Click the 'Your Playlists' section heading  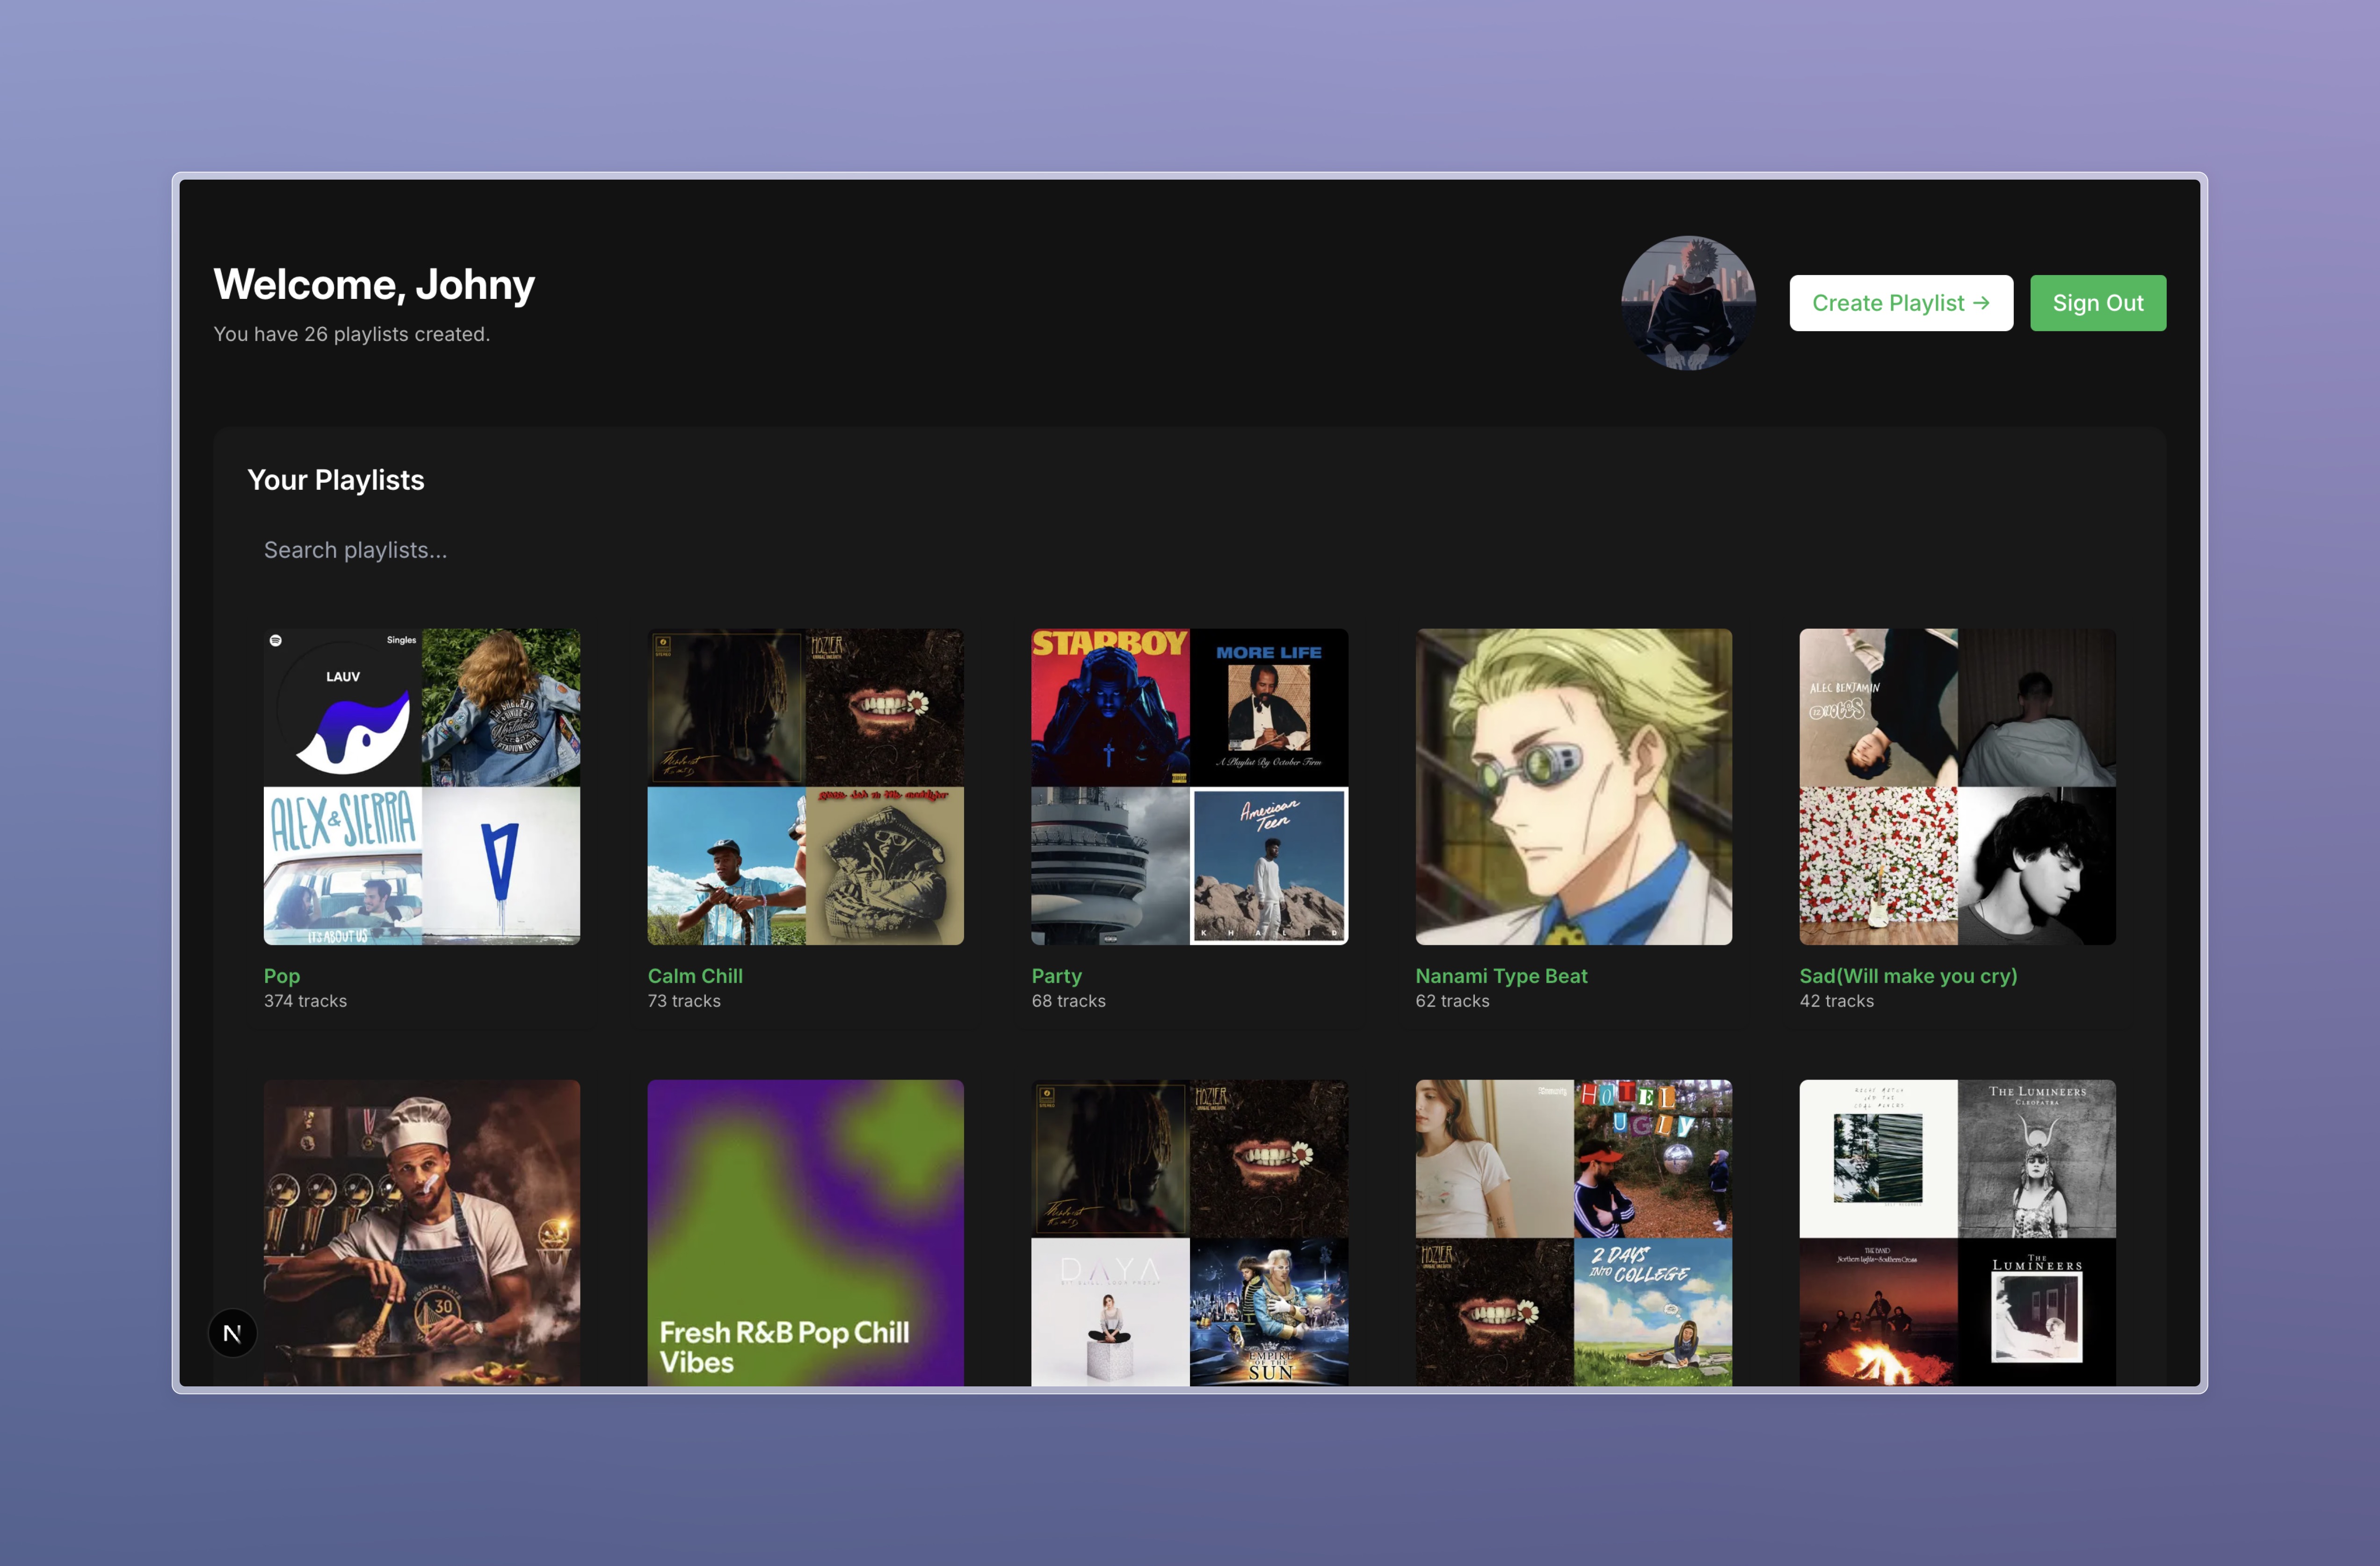[335, 480]
